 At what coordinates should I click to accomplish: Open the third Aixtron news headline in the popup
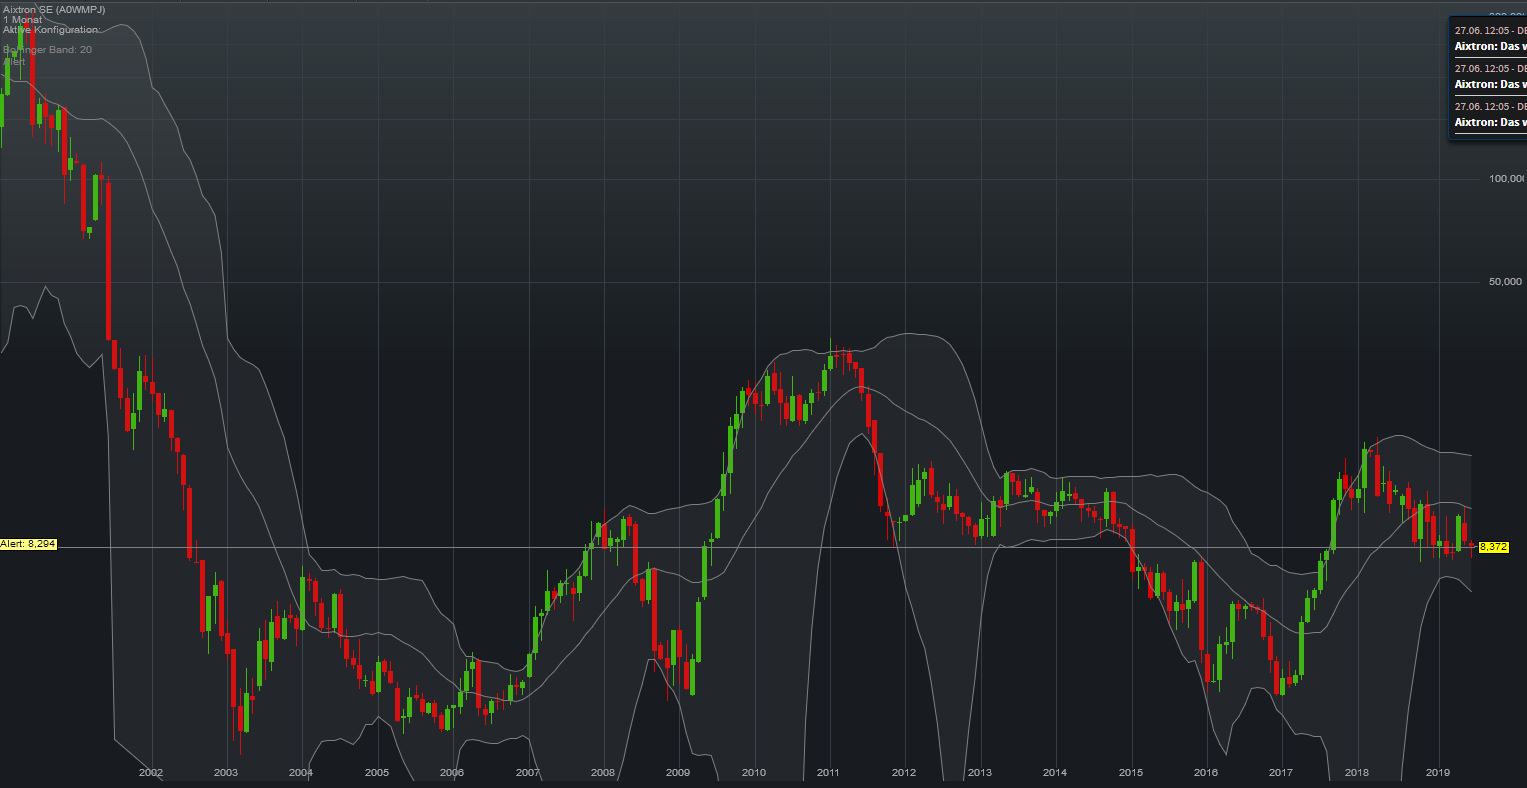(x=1490, y=122)
